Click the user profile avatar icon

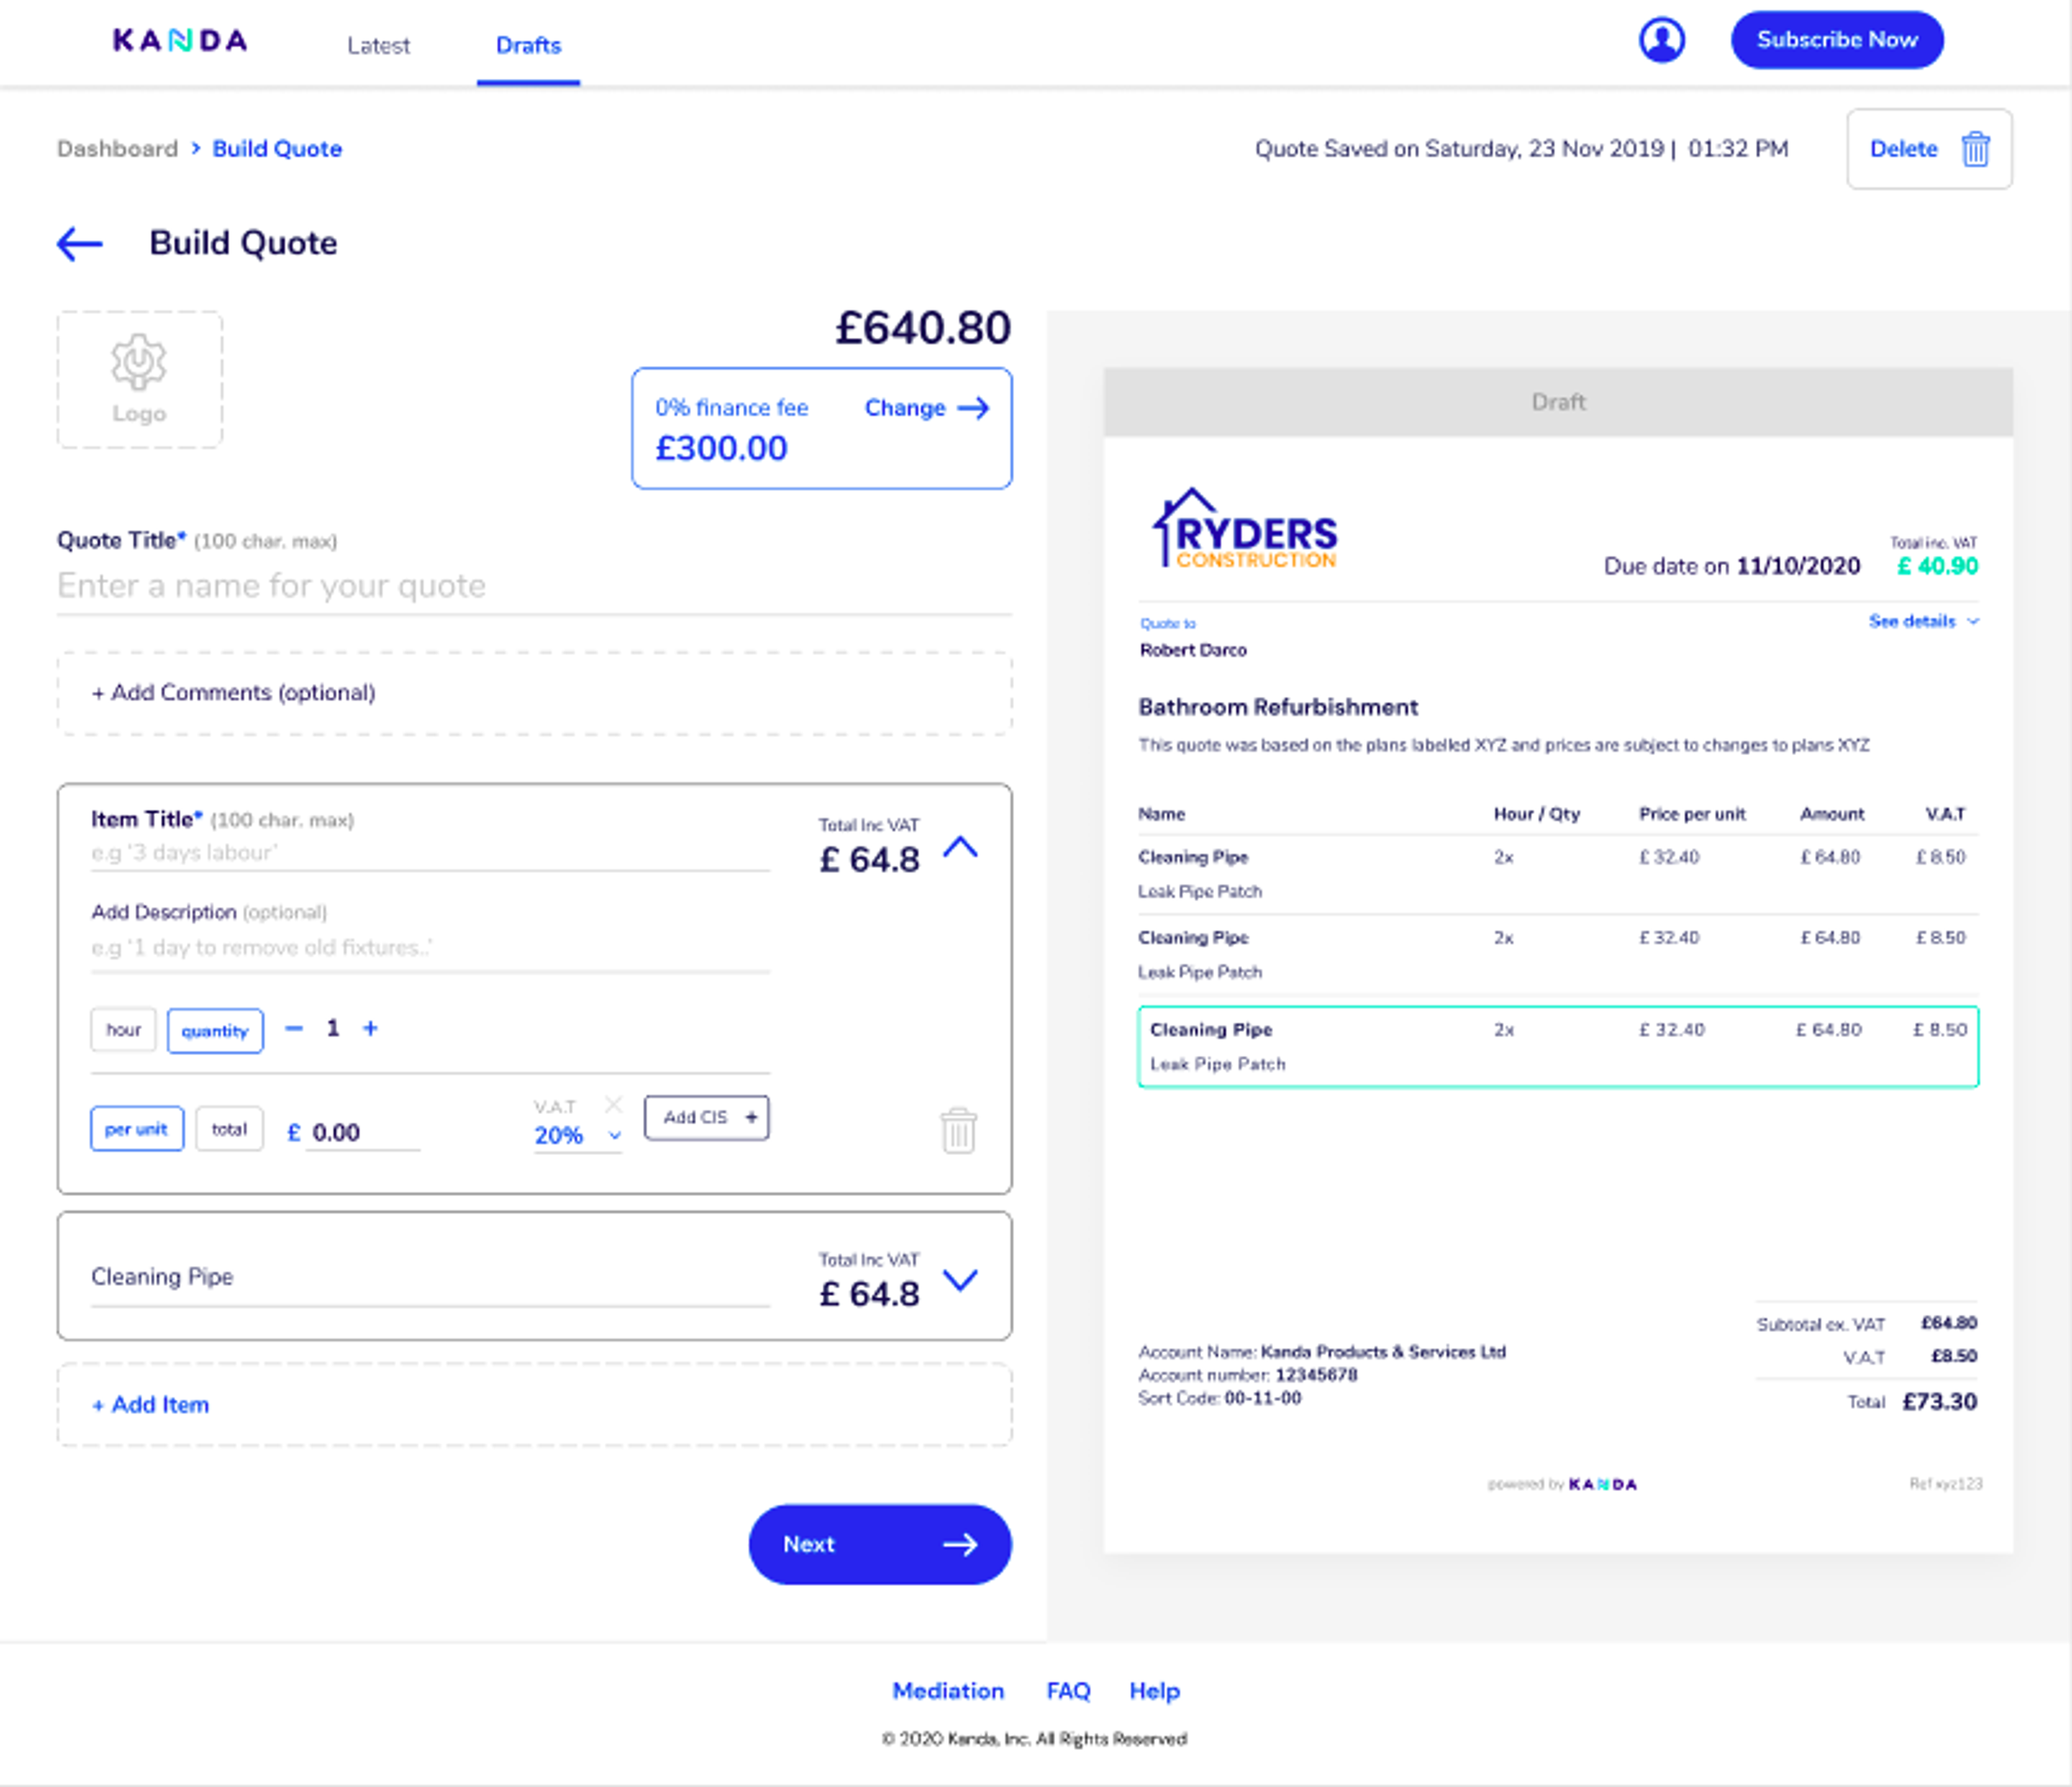1661,41
